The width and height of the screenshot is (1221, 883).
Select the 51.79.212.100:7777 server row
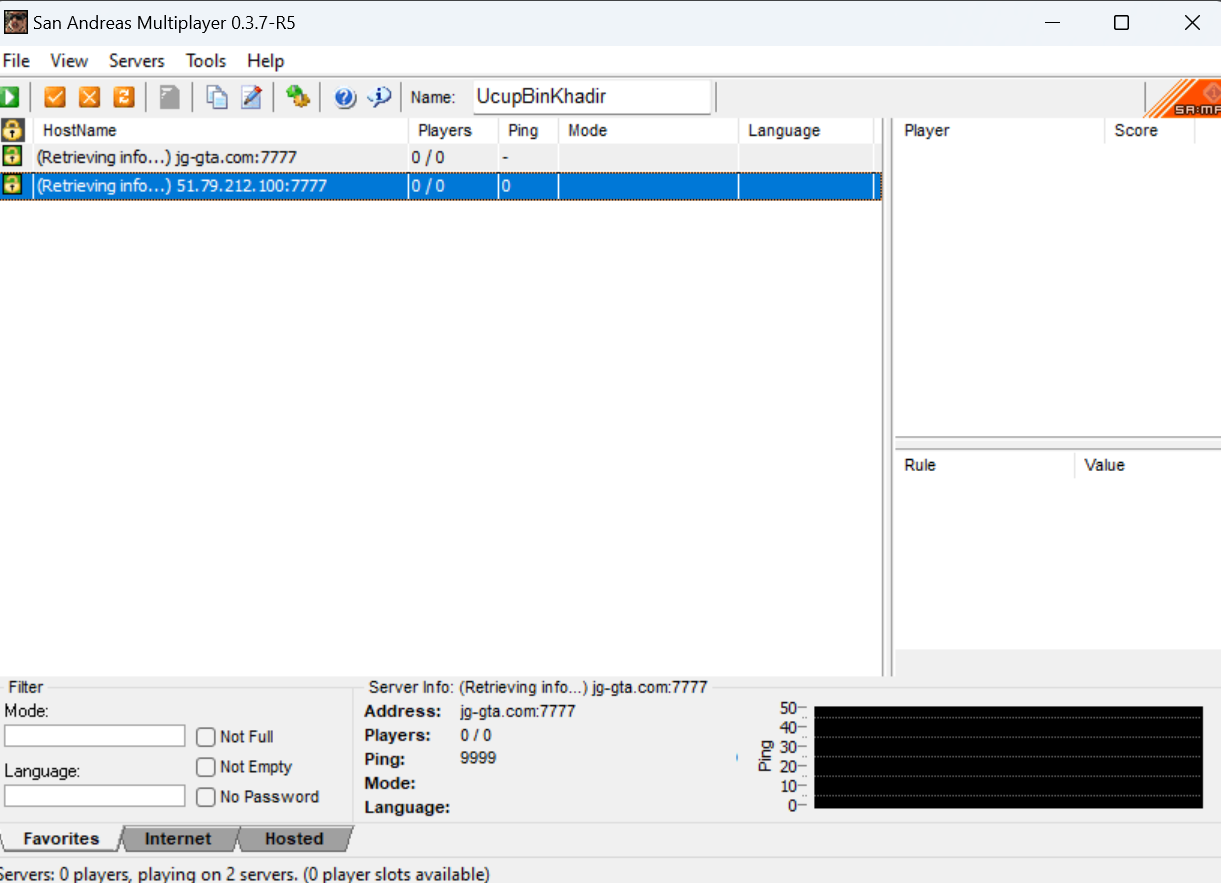pyautogui.click(x=440, y=186)
